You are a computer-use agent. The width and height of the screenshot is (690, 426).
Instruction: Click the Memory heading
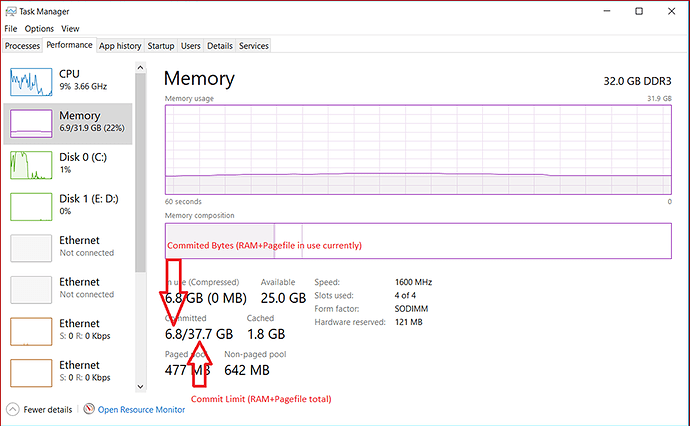pos(199,79)
